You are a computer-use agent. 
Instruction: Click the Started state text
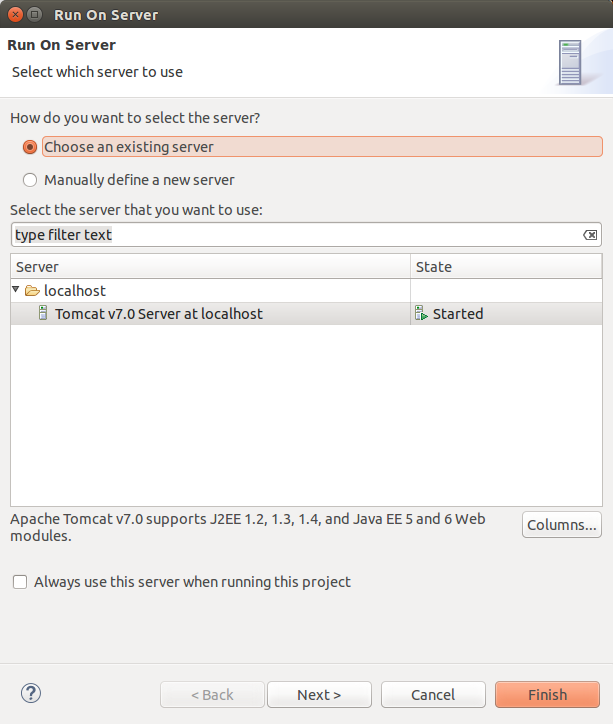coord(458,314)
